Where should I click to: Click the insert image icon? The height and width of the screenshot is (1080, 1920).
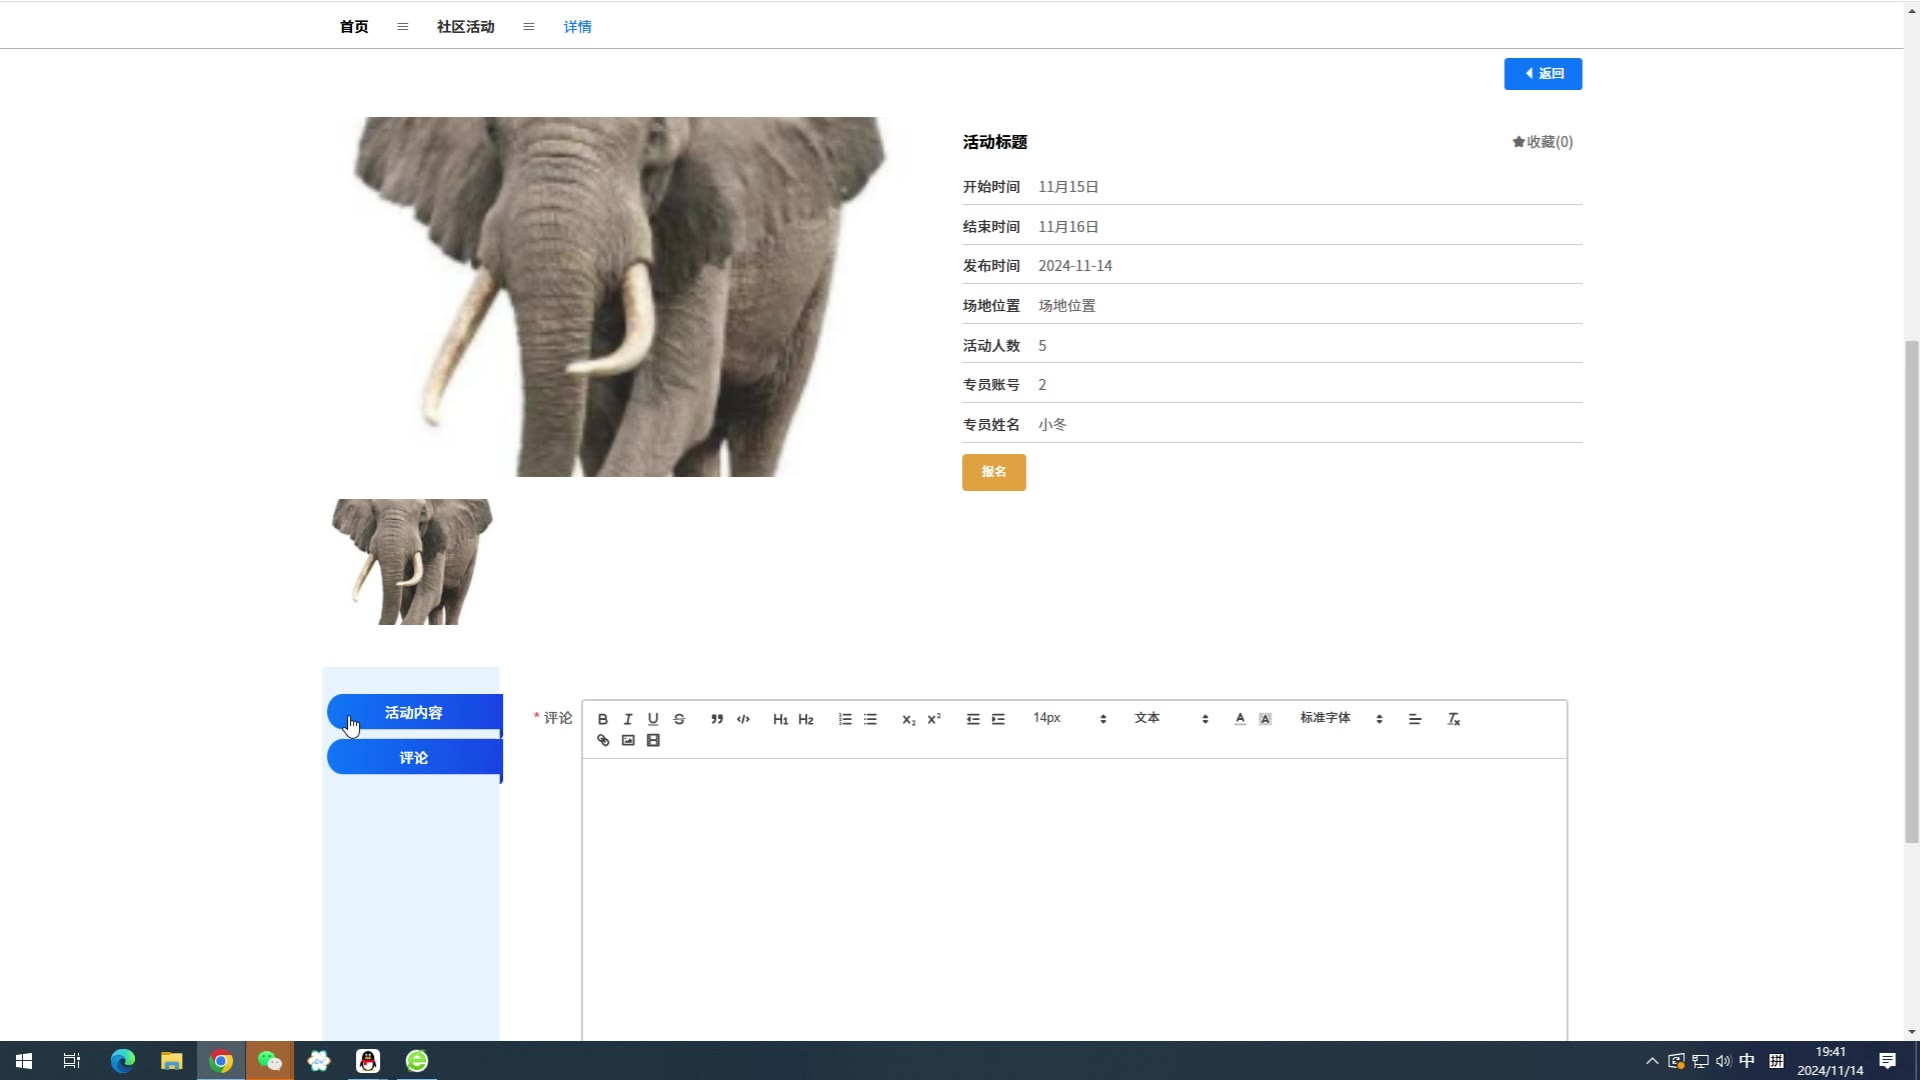(628, 741)
